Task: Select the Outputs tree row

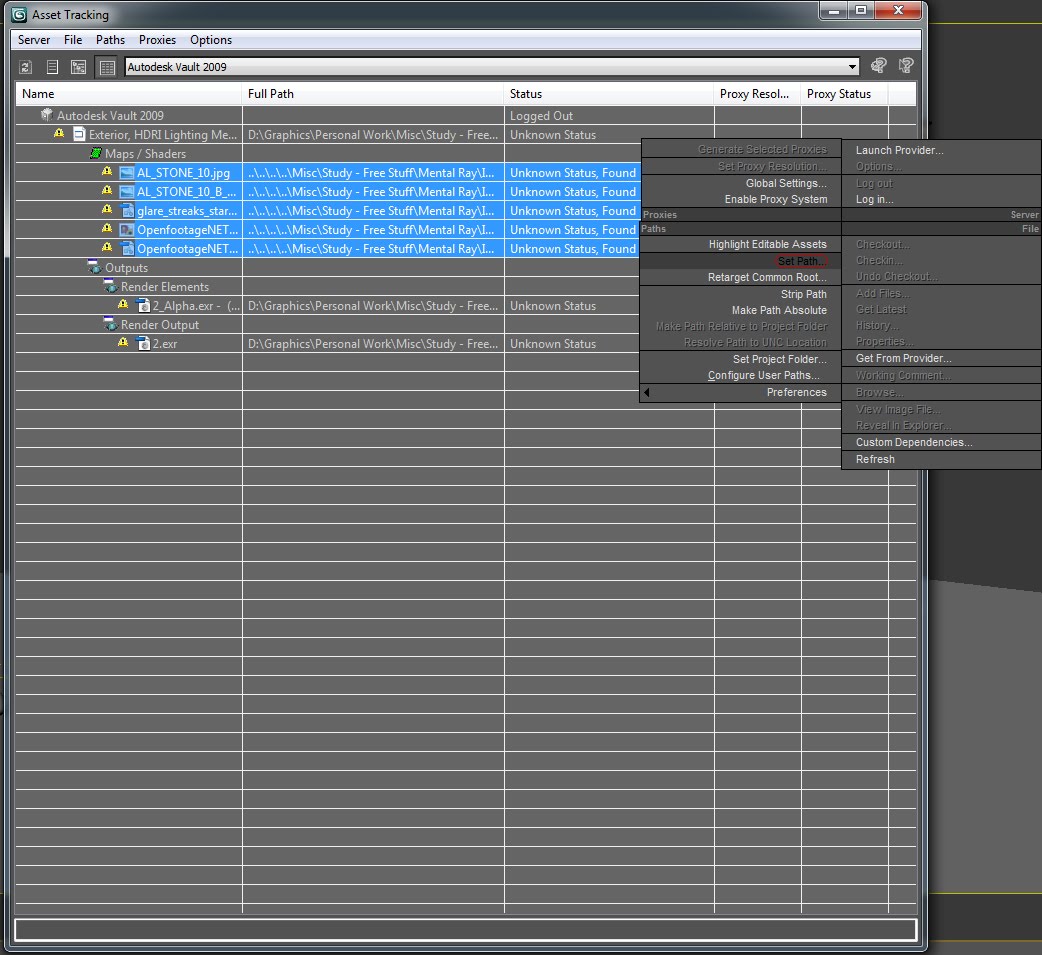Action: click(126, 268)
